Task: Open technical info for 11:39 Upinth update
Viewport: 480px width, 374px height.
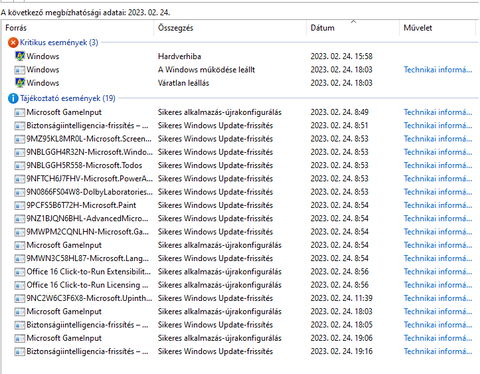Action: pos(438,298)
